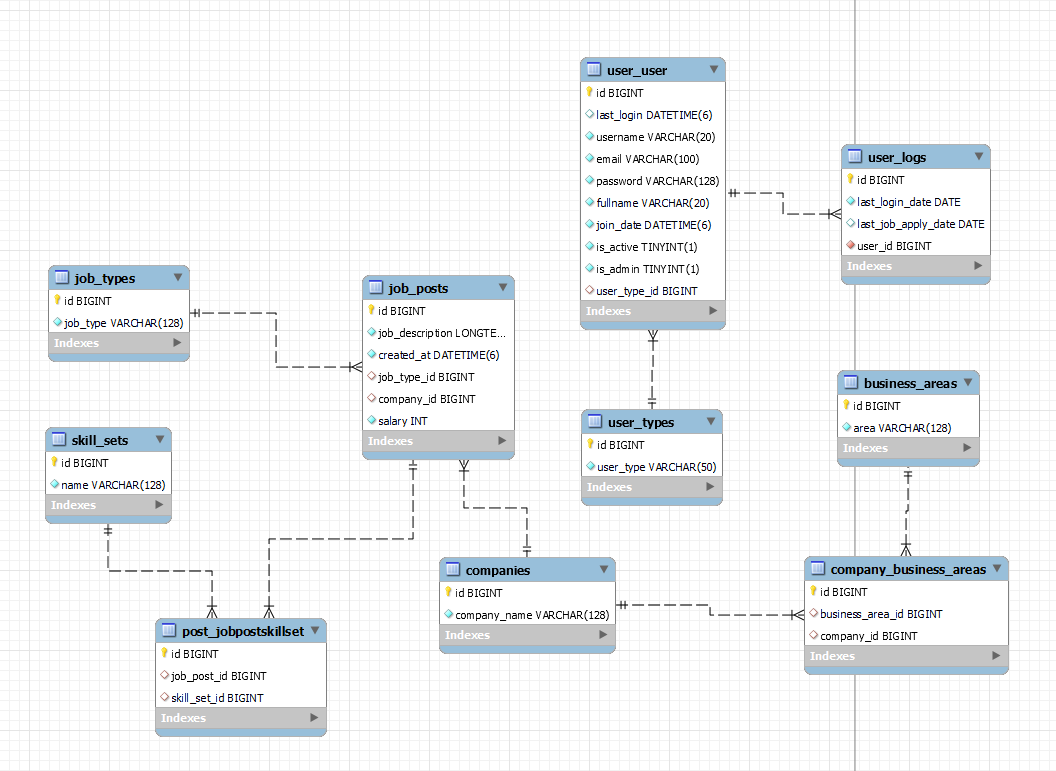Click the user_types table icon
1056x771 pixels.
click(595, 422)
